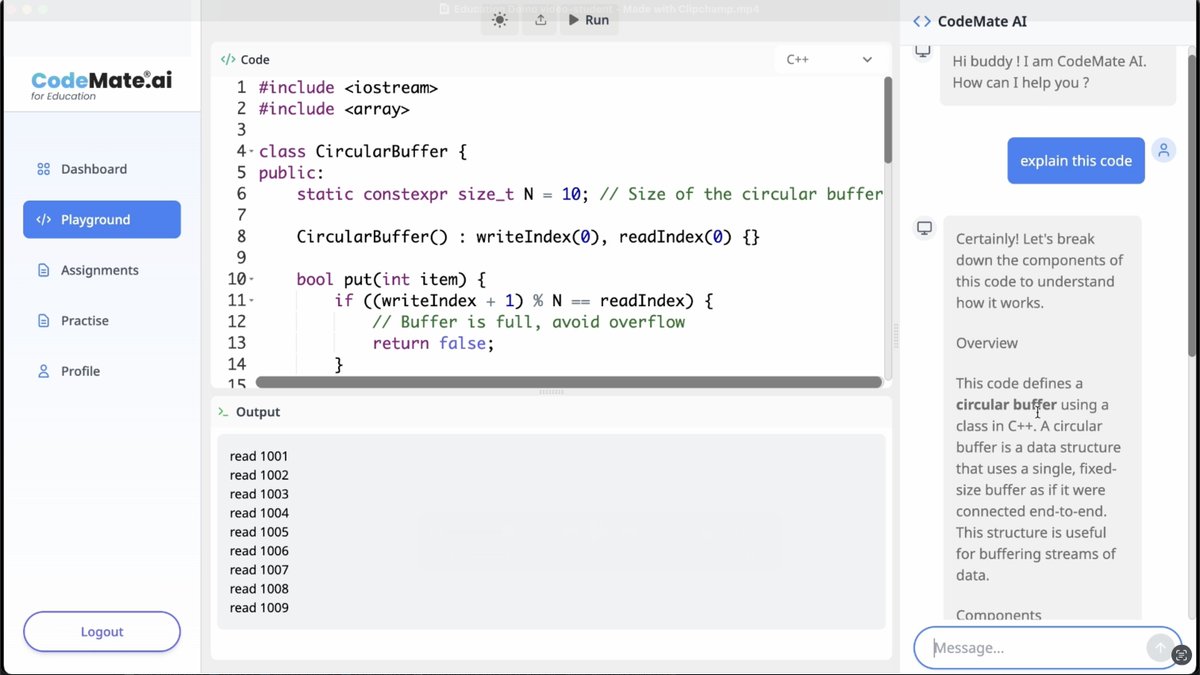Click the 'CircularBuffer() : writeIndex(0)' constructor line
The width and height of the screenshot is (1200, 675).
click(x=528, y=237)
